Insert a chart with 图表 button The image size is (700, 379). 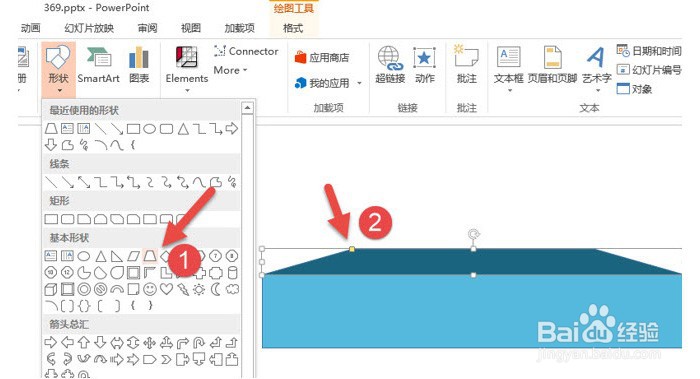tap(139, 66)
